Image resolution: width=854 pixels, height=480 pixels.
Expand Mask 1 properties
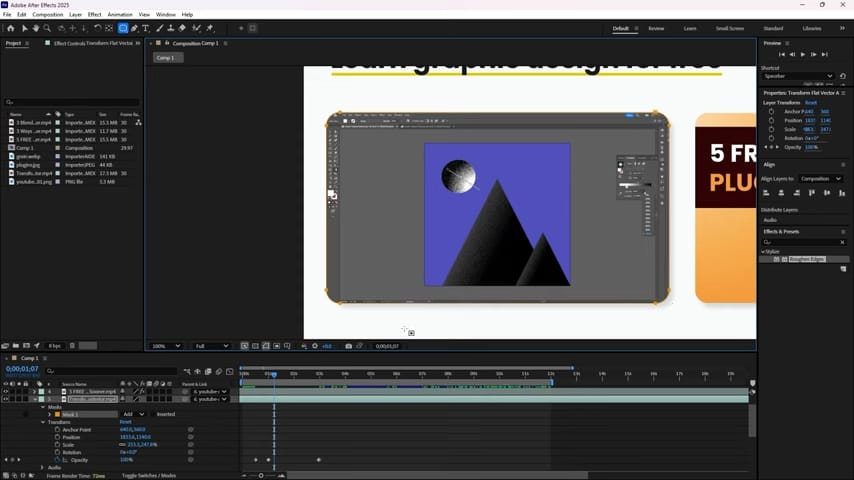coord(50,415)
